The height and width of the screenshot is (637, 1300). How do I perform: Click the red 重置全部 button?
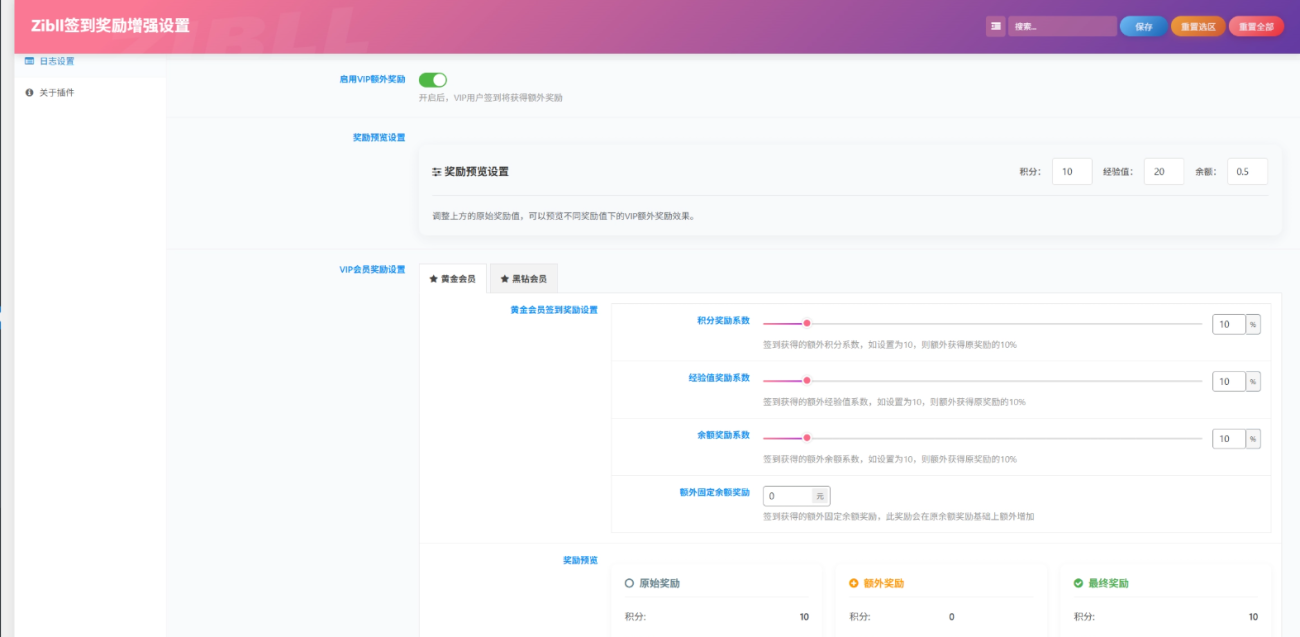(1256, 27)
